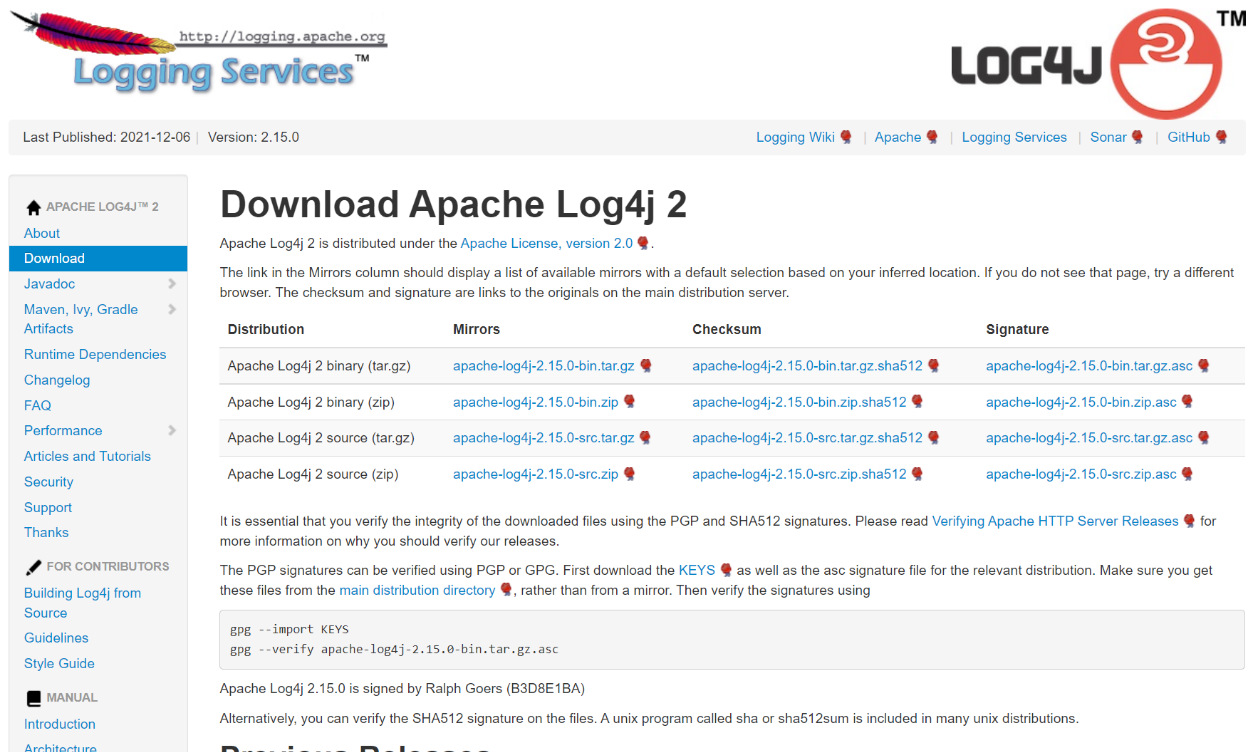Click the book icon beside MANUAL

(33, 698)
